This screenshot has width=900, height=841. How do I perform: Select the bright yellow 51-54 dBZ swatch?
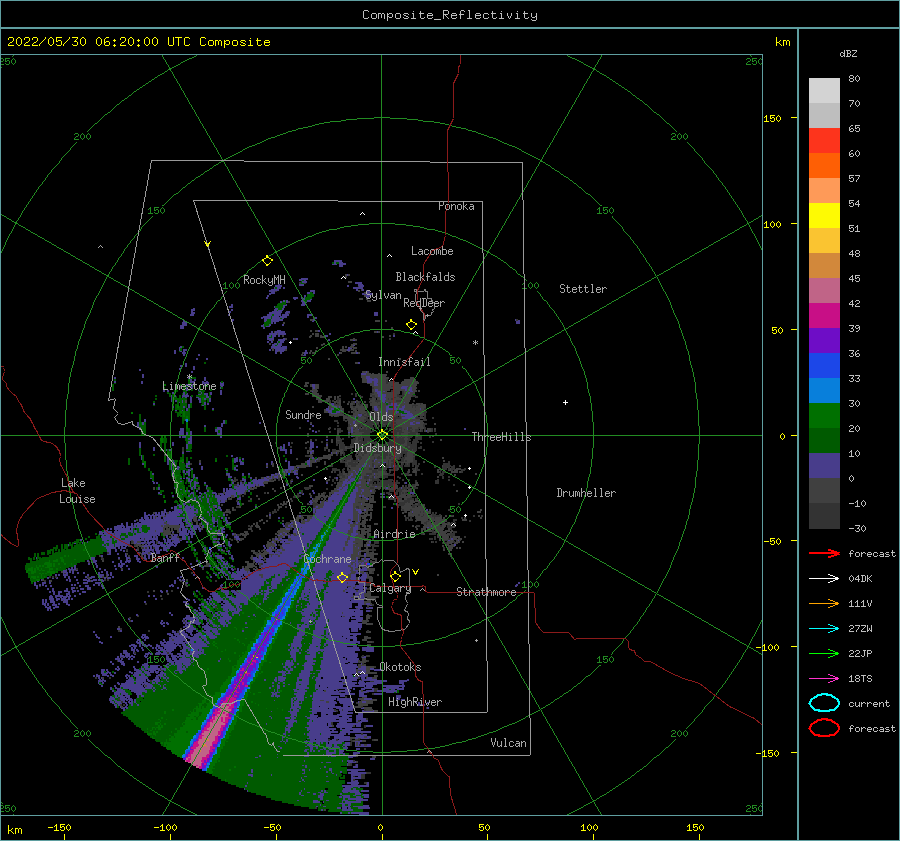[x=824, y=216]
